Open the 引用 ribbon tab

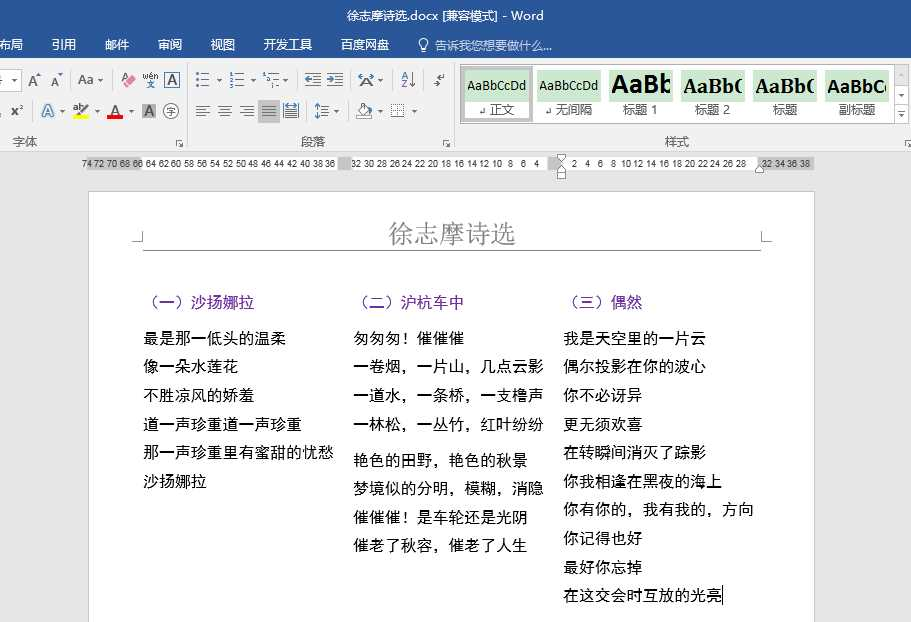pos(63,45)
